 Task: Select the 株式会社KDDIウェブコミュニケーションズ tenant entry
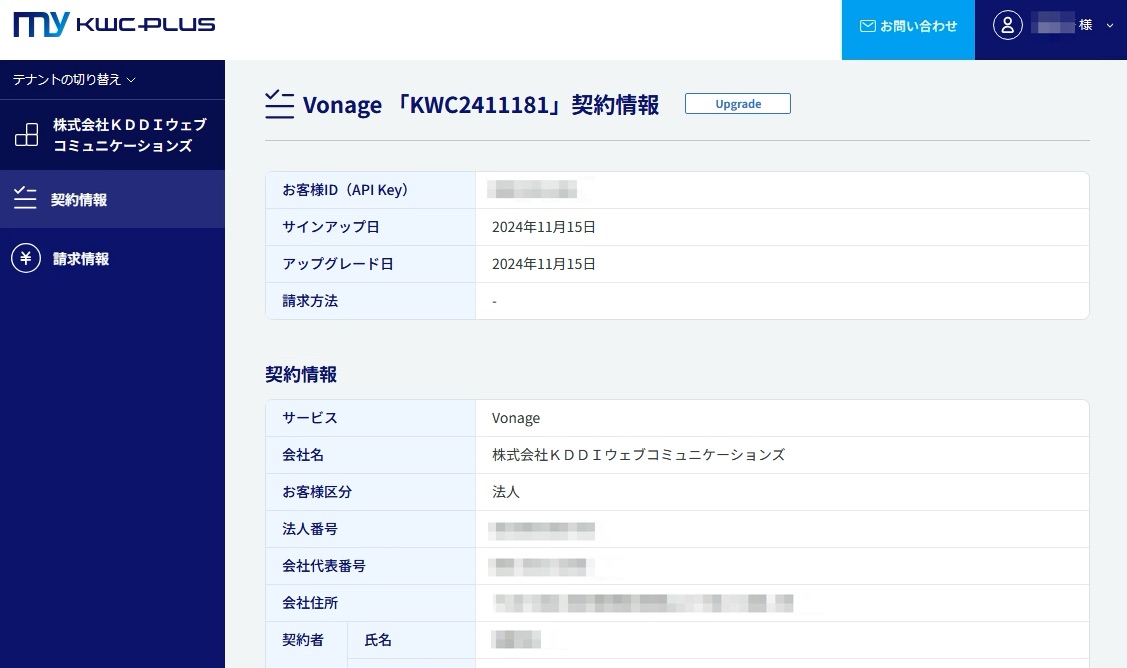(112, 134)
